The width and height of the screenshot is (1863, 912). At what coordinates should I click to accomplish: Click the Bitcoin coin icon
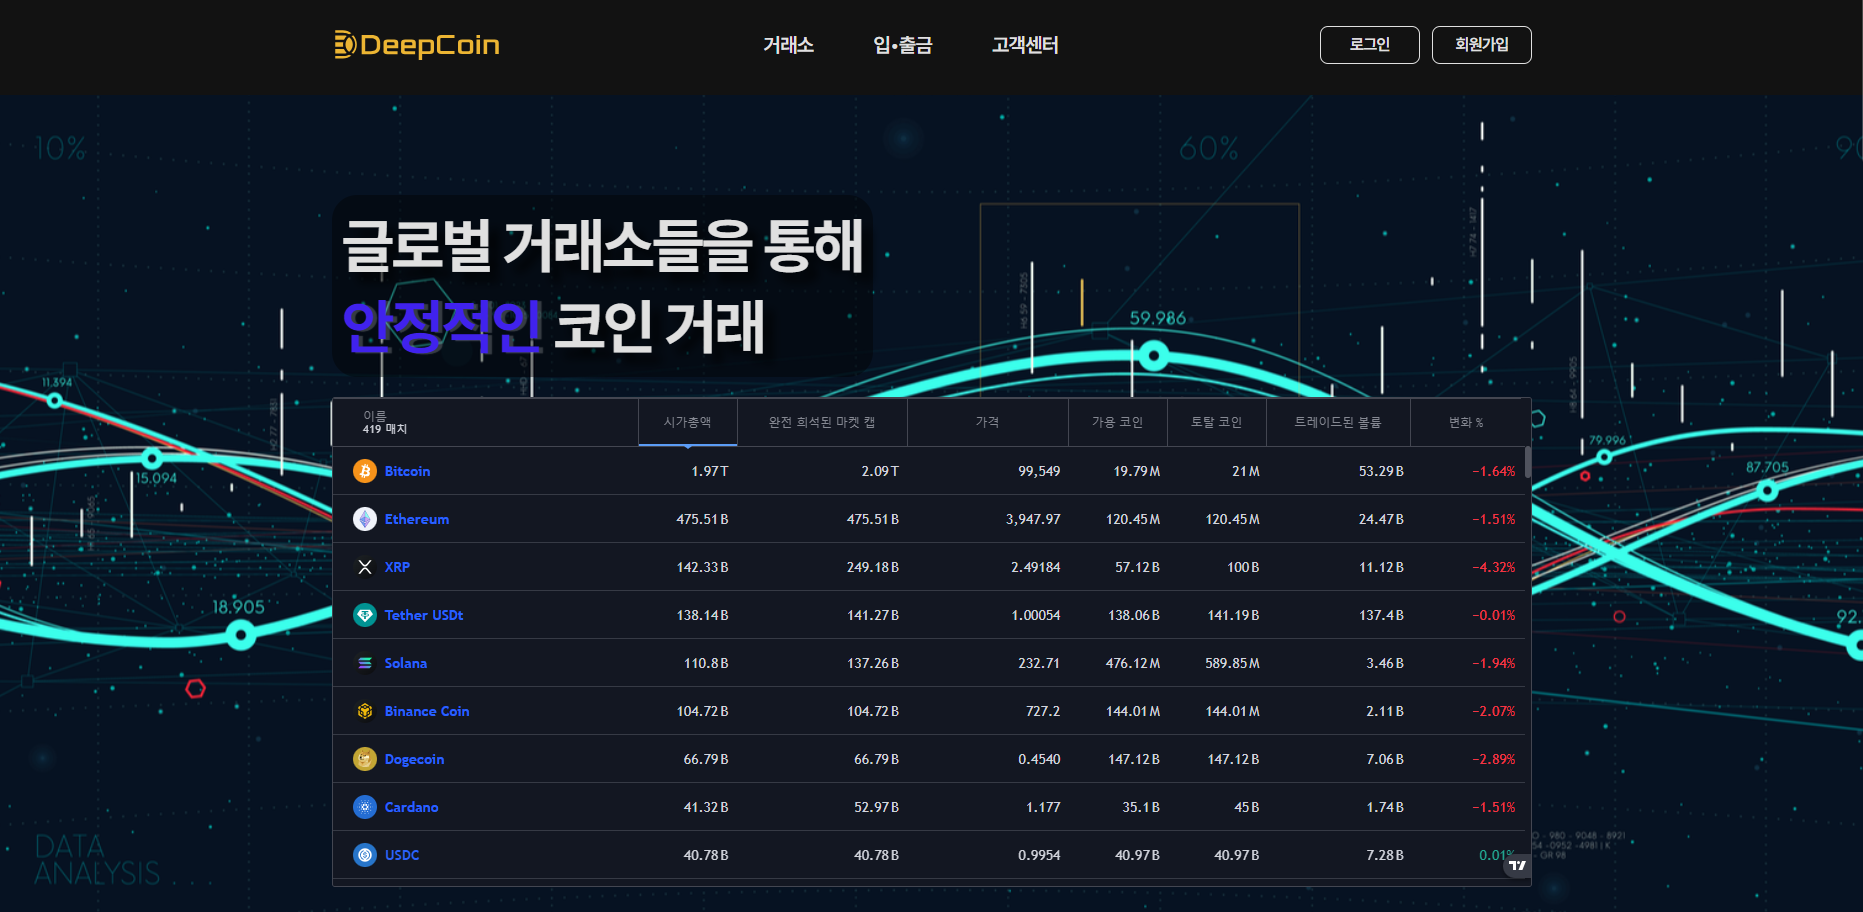coord(365,471)
